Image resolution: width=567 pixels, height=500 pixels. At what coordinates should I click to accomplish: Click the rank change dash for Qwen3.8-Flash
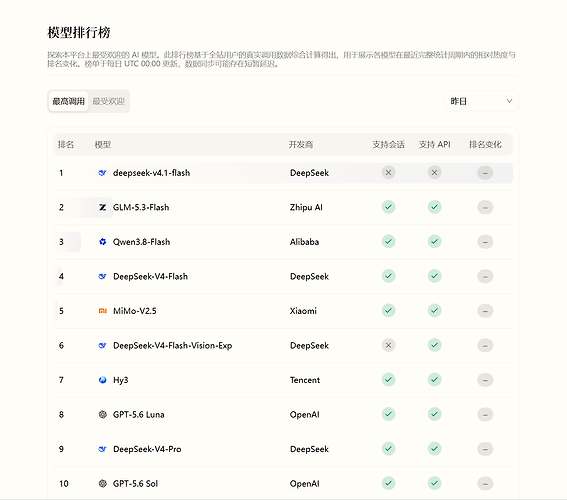tap(485, 242)
